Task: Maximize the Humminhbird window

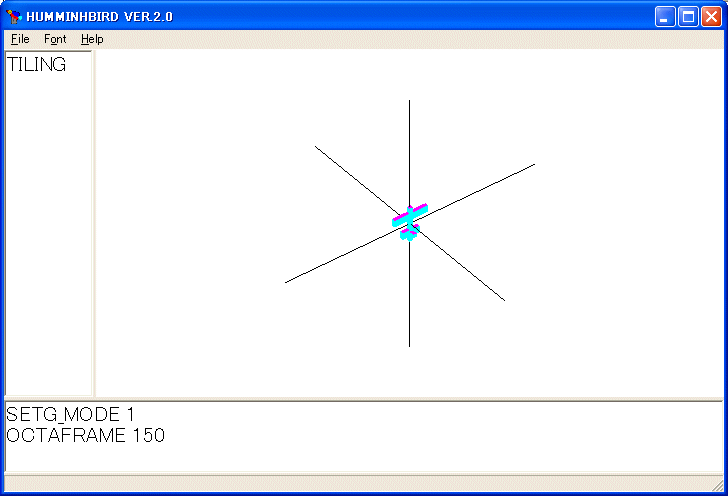Action: point(688,17)
